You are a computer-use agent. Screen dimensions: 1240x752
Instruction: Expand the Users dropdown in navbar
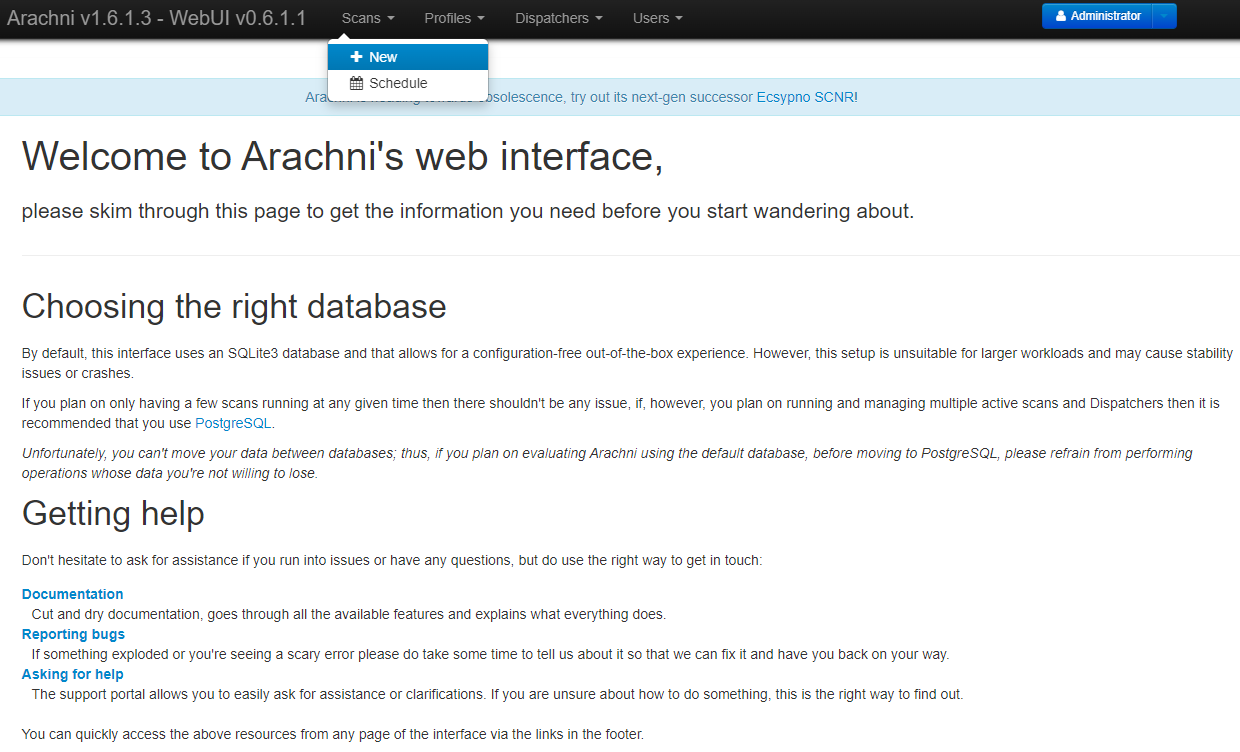click(657, 18)
